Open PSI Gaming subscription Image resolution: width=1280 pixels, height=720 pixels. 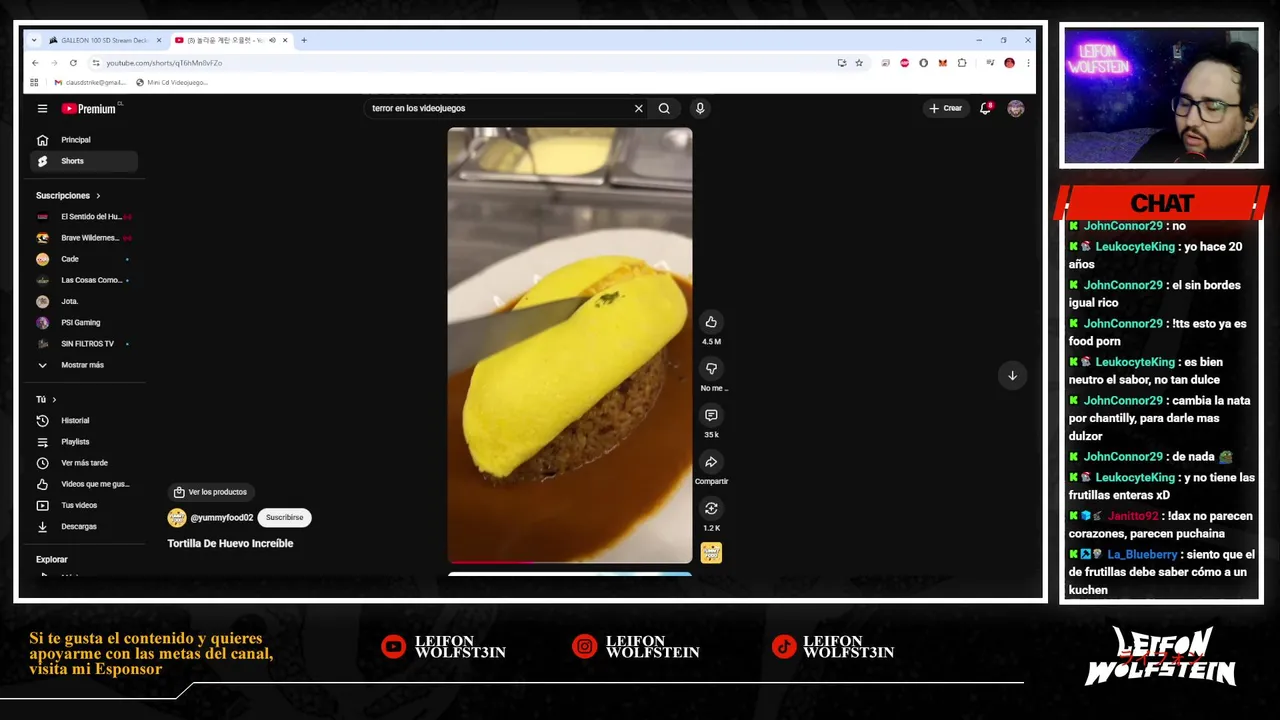tap(85, 323)
